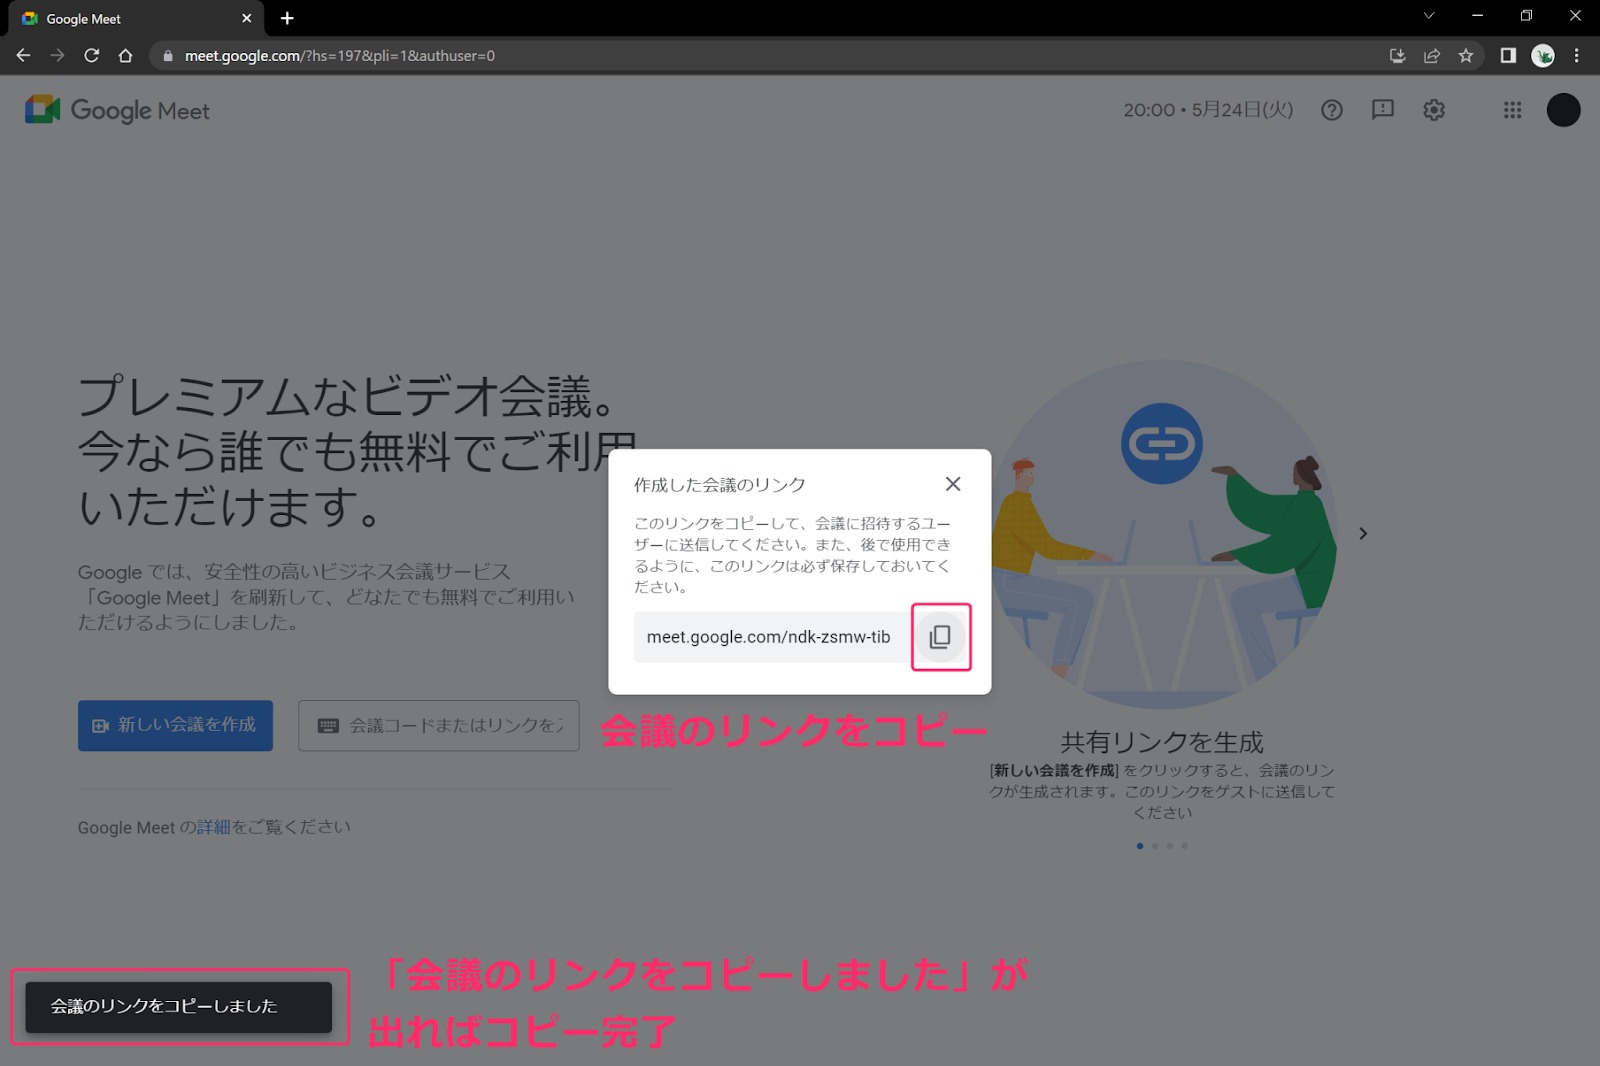Select the fourth carousel pagination dot
1600x1066 pixels.
(1185, 846)
